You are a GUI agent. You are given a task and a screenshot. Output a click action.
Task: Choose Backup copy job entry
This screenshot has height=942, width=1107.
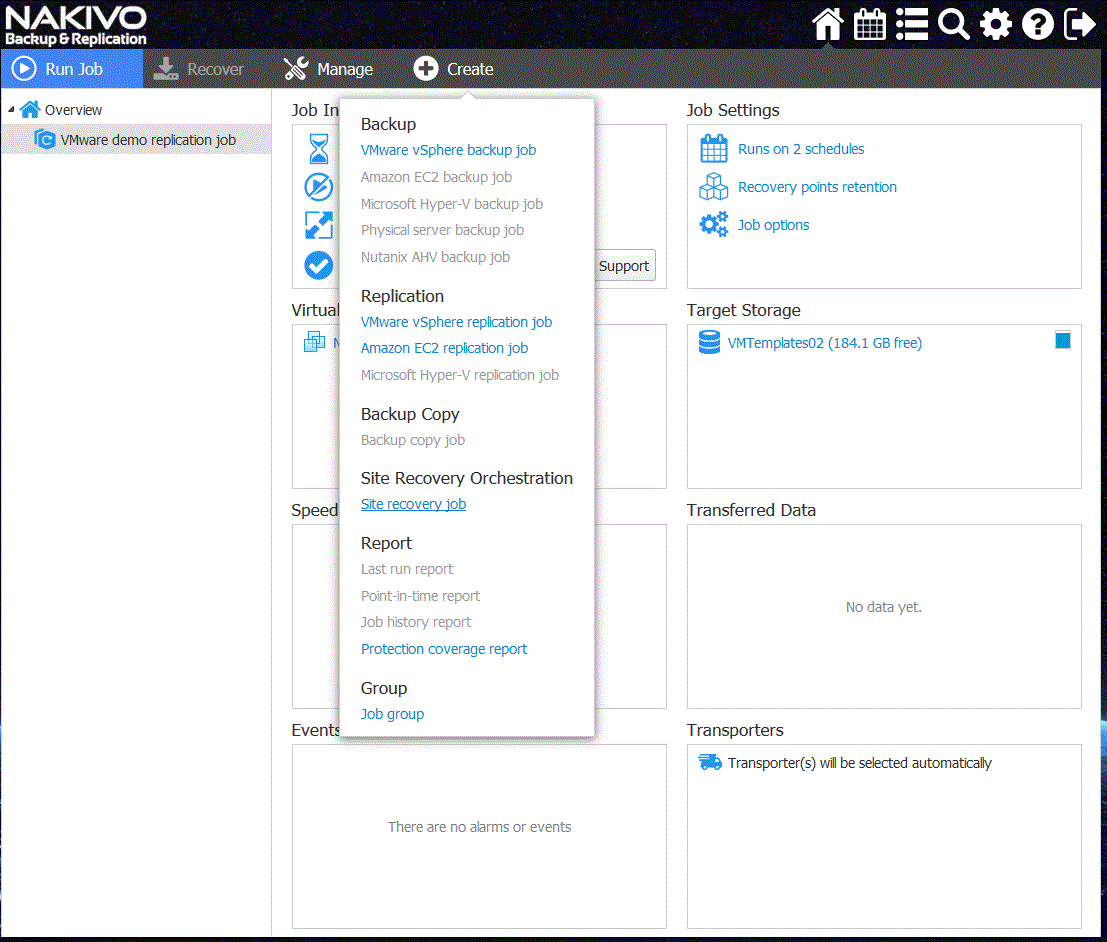coord(413,439)
